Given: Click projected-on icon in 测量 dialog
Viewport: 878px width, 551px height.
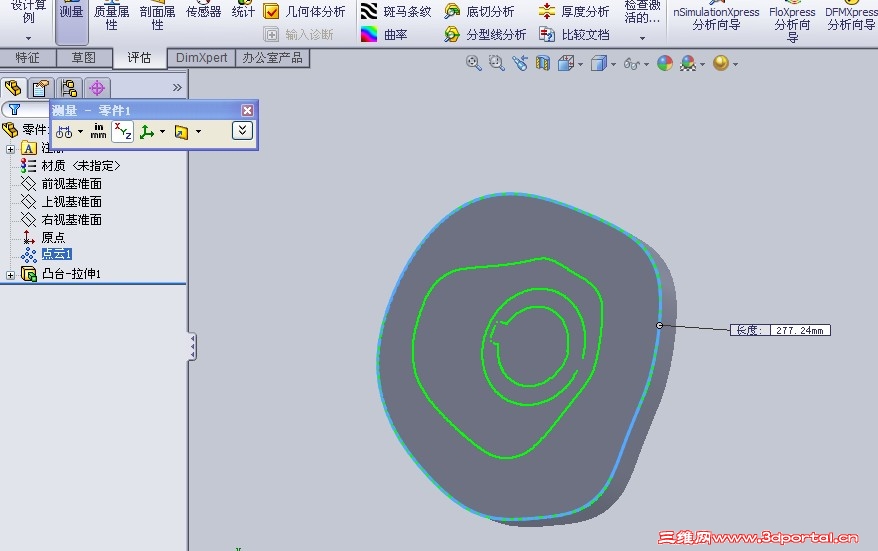Looking at the screenshot, I should pyautogui.click(x=181, y=132).
